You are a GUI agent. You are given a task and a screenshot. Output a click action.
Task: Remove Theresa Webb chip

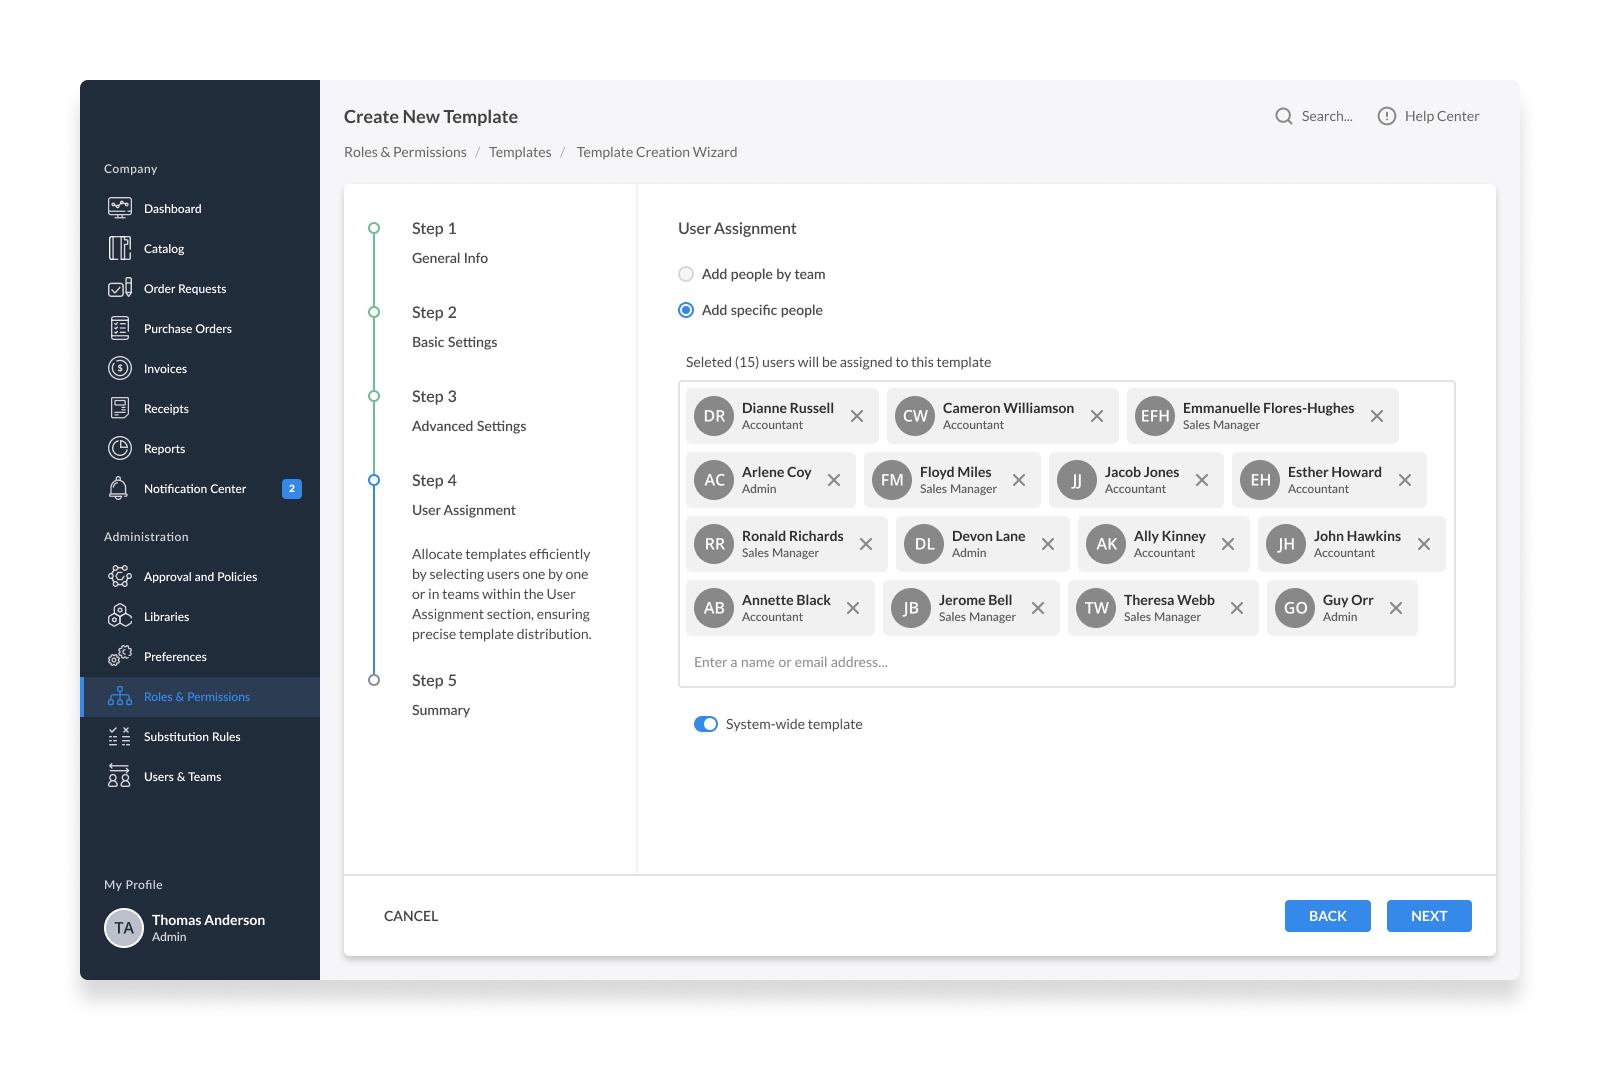pyautogui.click(x=1237, y=608)
